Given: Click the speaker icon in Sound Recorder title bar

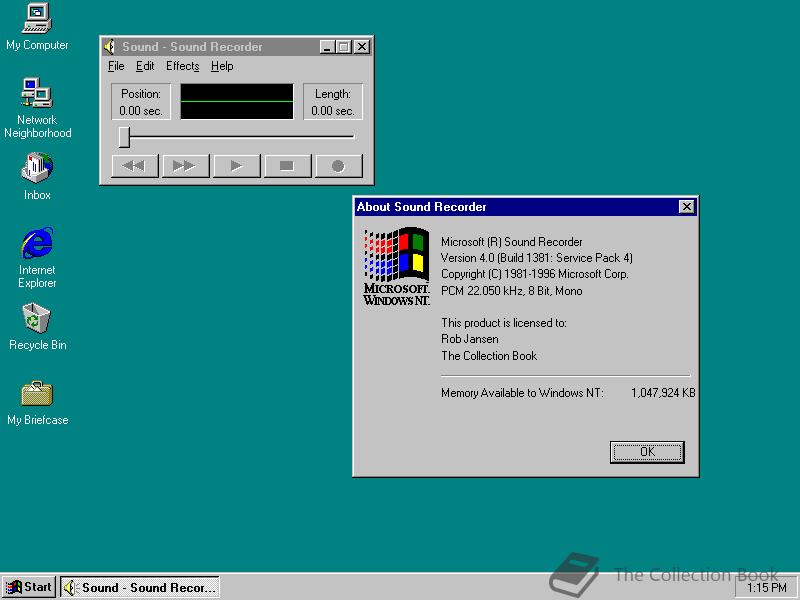Looking at the screenshot, I should [109, 47].
